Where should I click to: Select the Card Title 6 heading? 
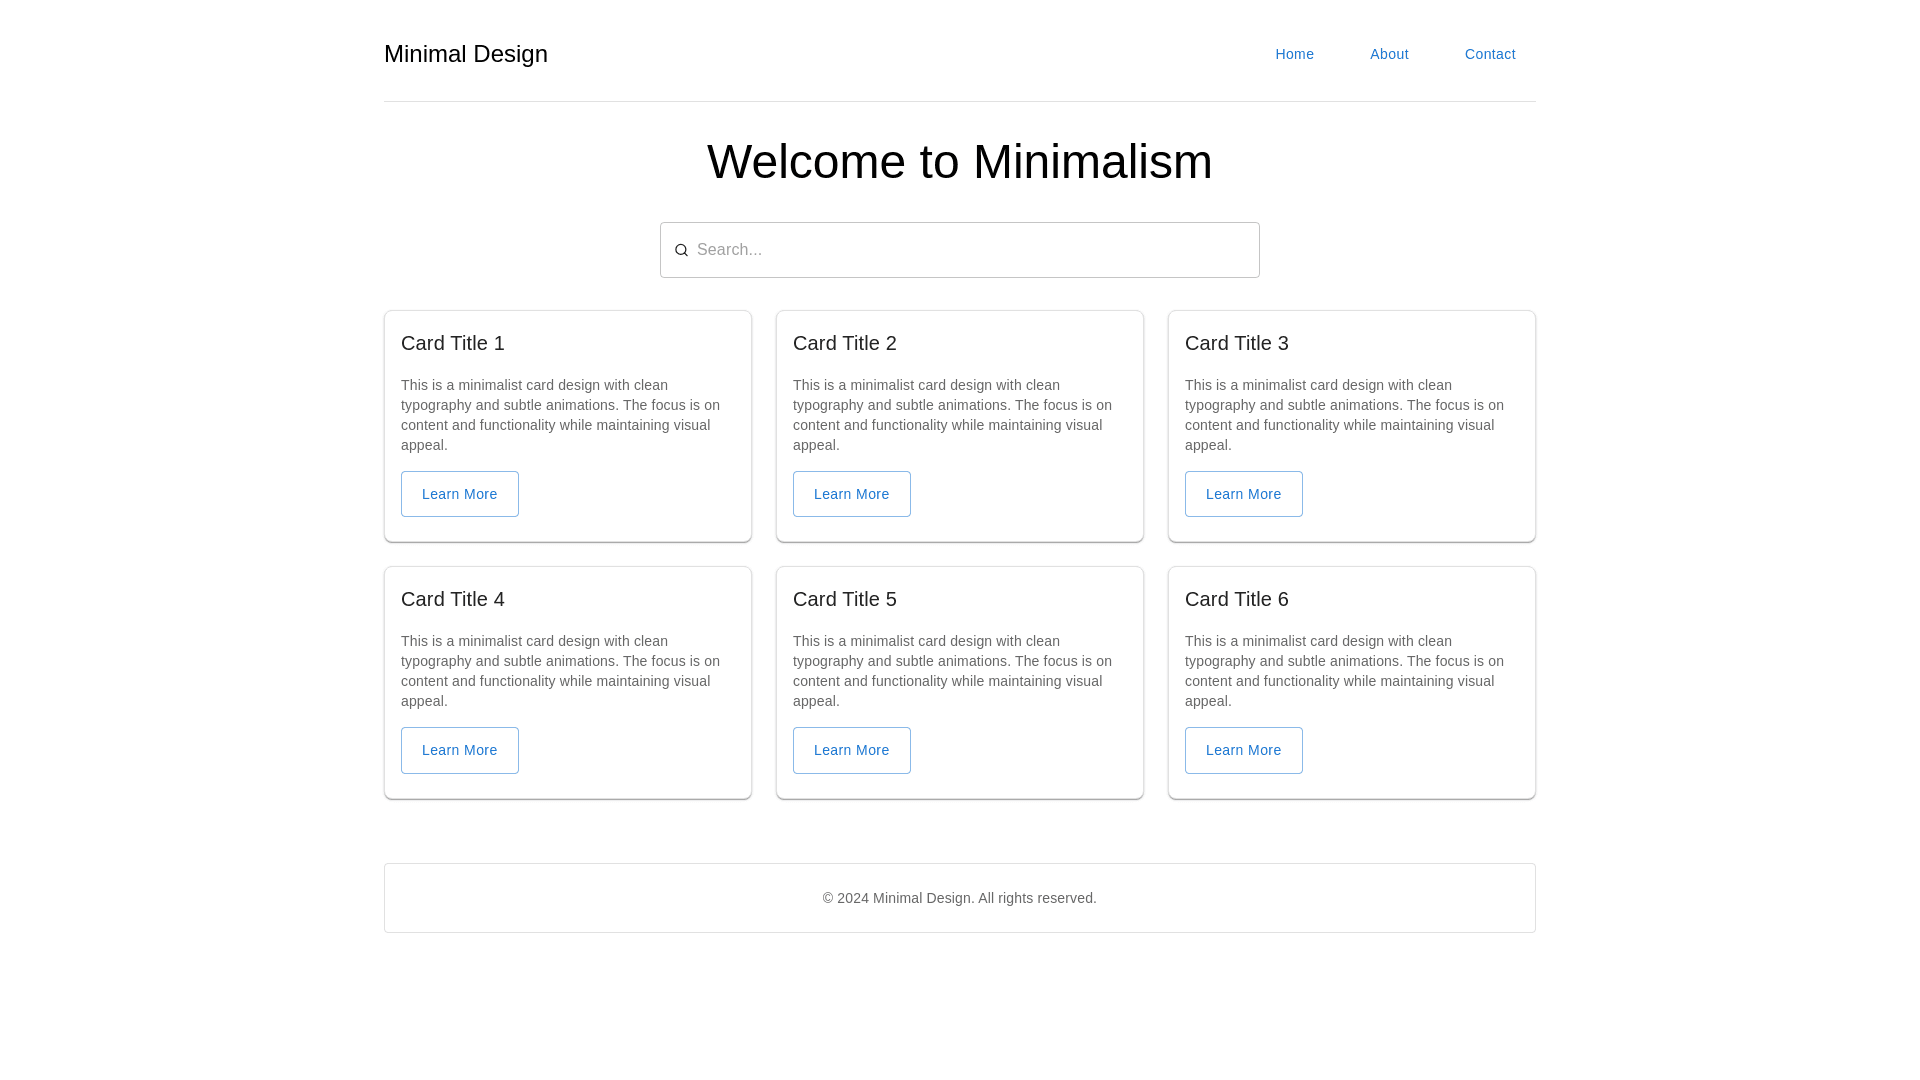tap(1237, 599)
